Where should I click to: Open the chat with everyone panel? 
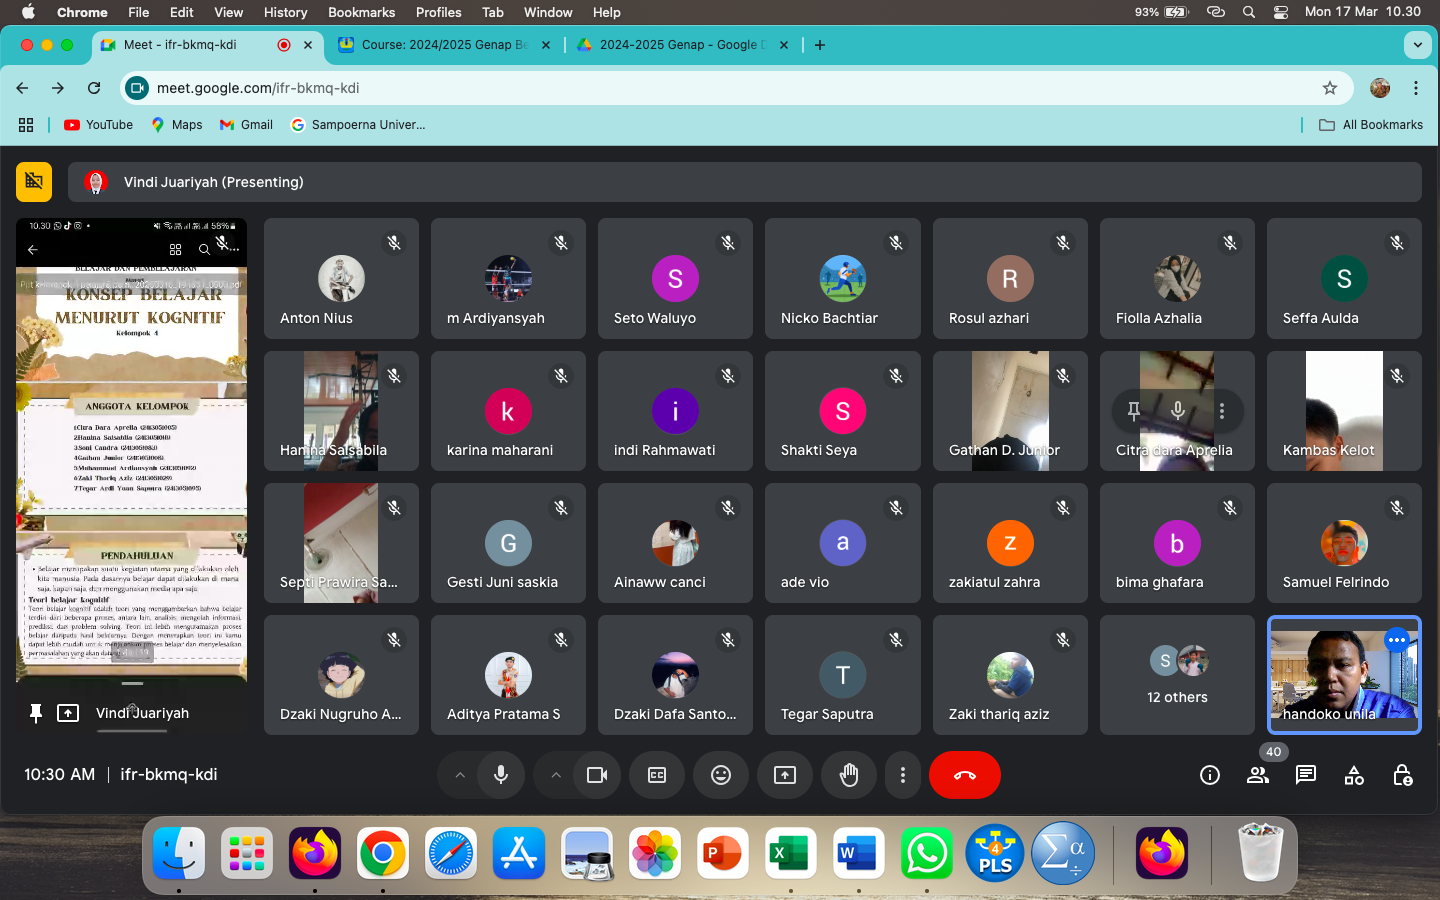coord(1306,775)
